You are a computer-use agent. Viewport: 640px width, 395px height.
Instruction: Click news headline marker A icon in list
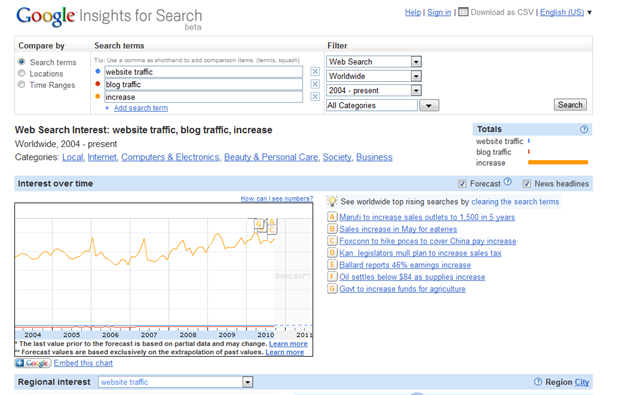332,217
